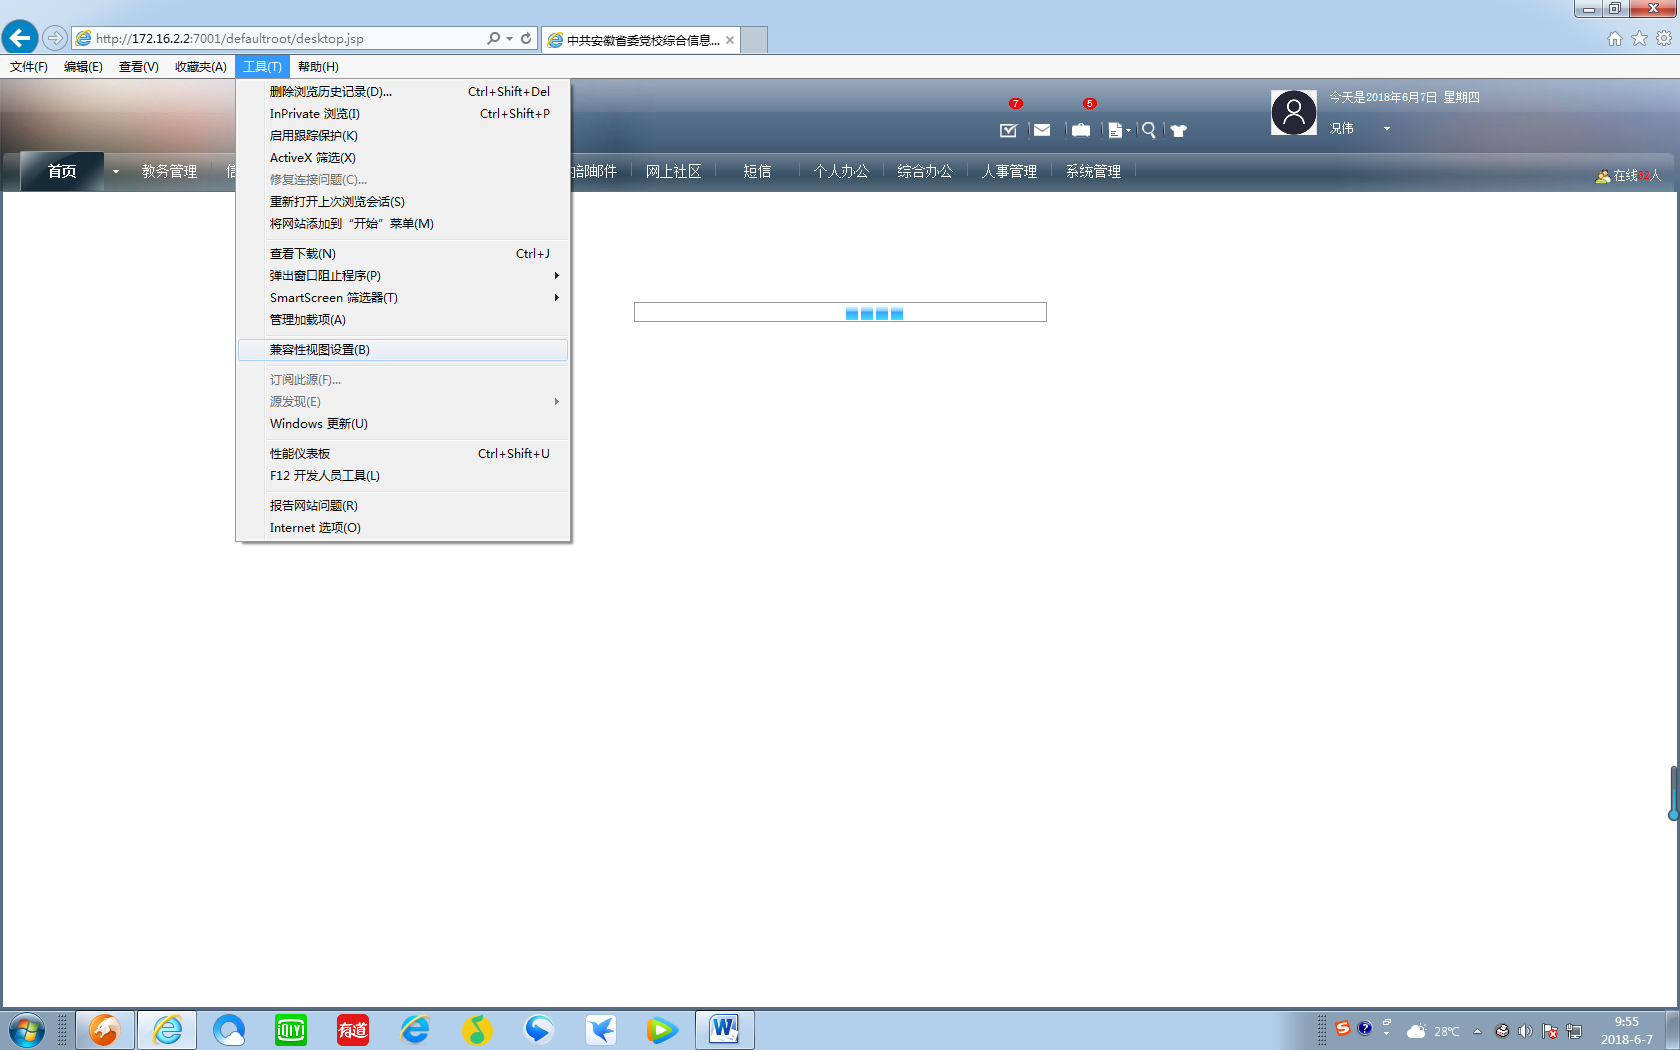Click the t-shirt skin icon
Screen dimensions: 1680x1050
point(1179,131)
